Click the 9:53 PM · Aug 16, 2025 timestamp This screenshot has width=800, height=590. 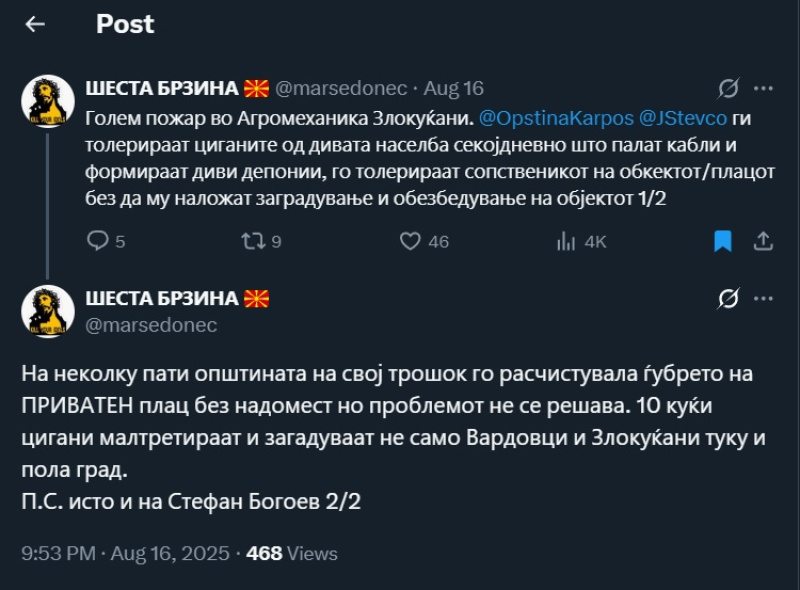(127, 553)
